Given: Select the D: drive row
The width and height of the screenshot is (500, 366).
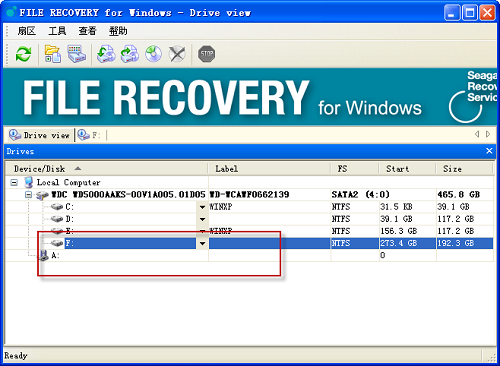Looking at the screenshot, I should click(249, 219).
